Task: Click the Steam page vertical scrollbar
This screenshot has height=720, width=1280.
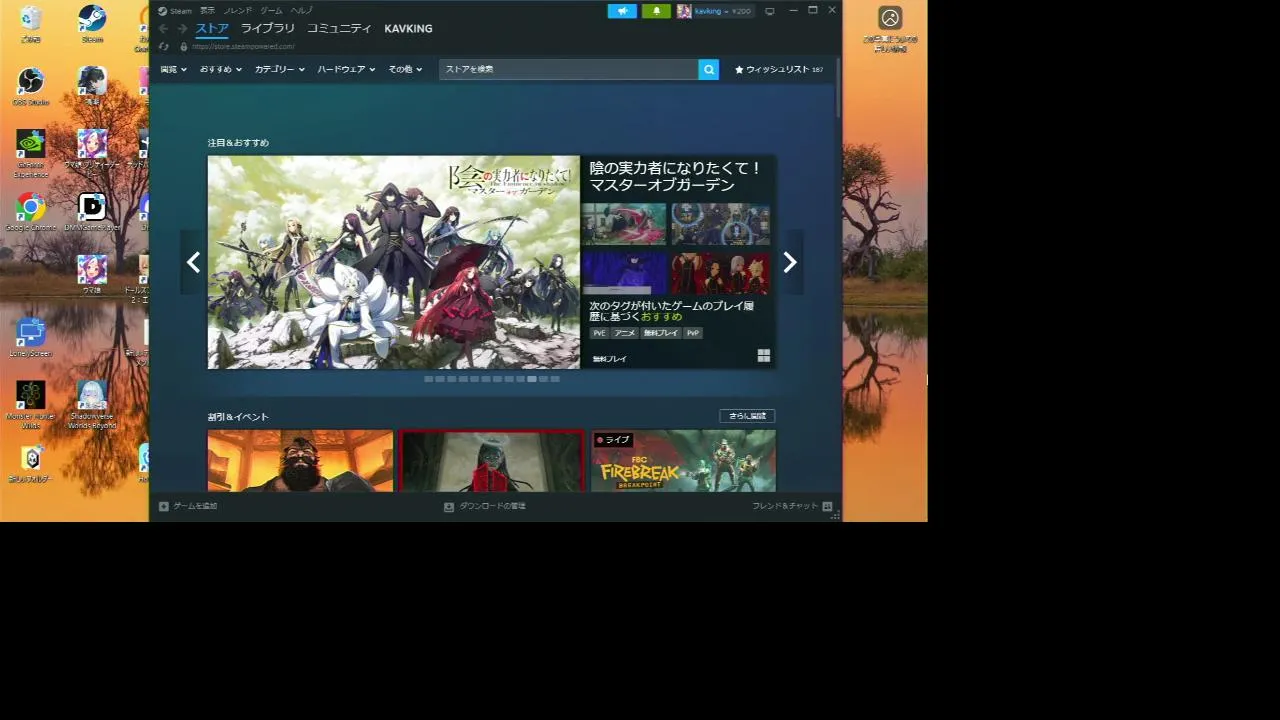Action: [838, 88]
